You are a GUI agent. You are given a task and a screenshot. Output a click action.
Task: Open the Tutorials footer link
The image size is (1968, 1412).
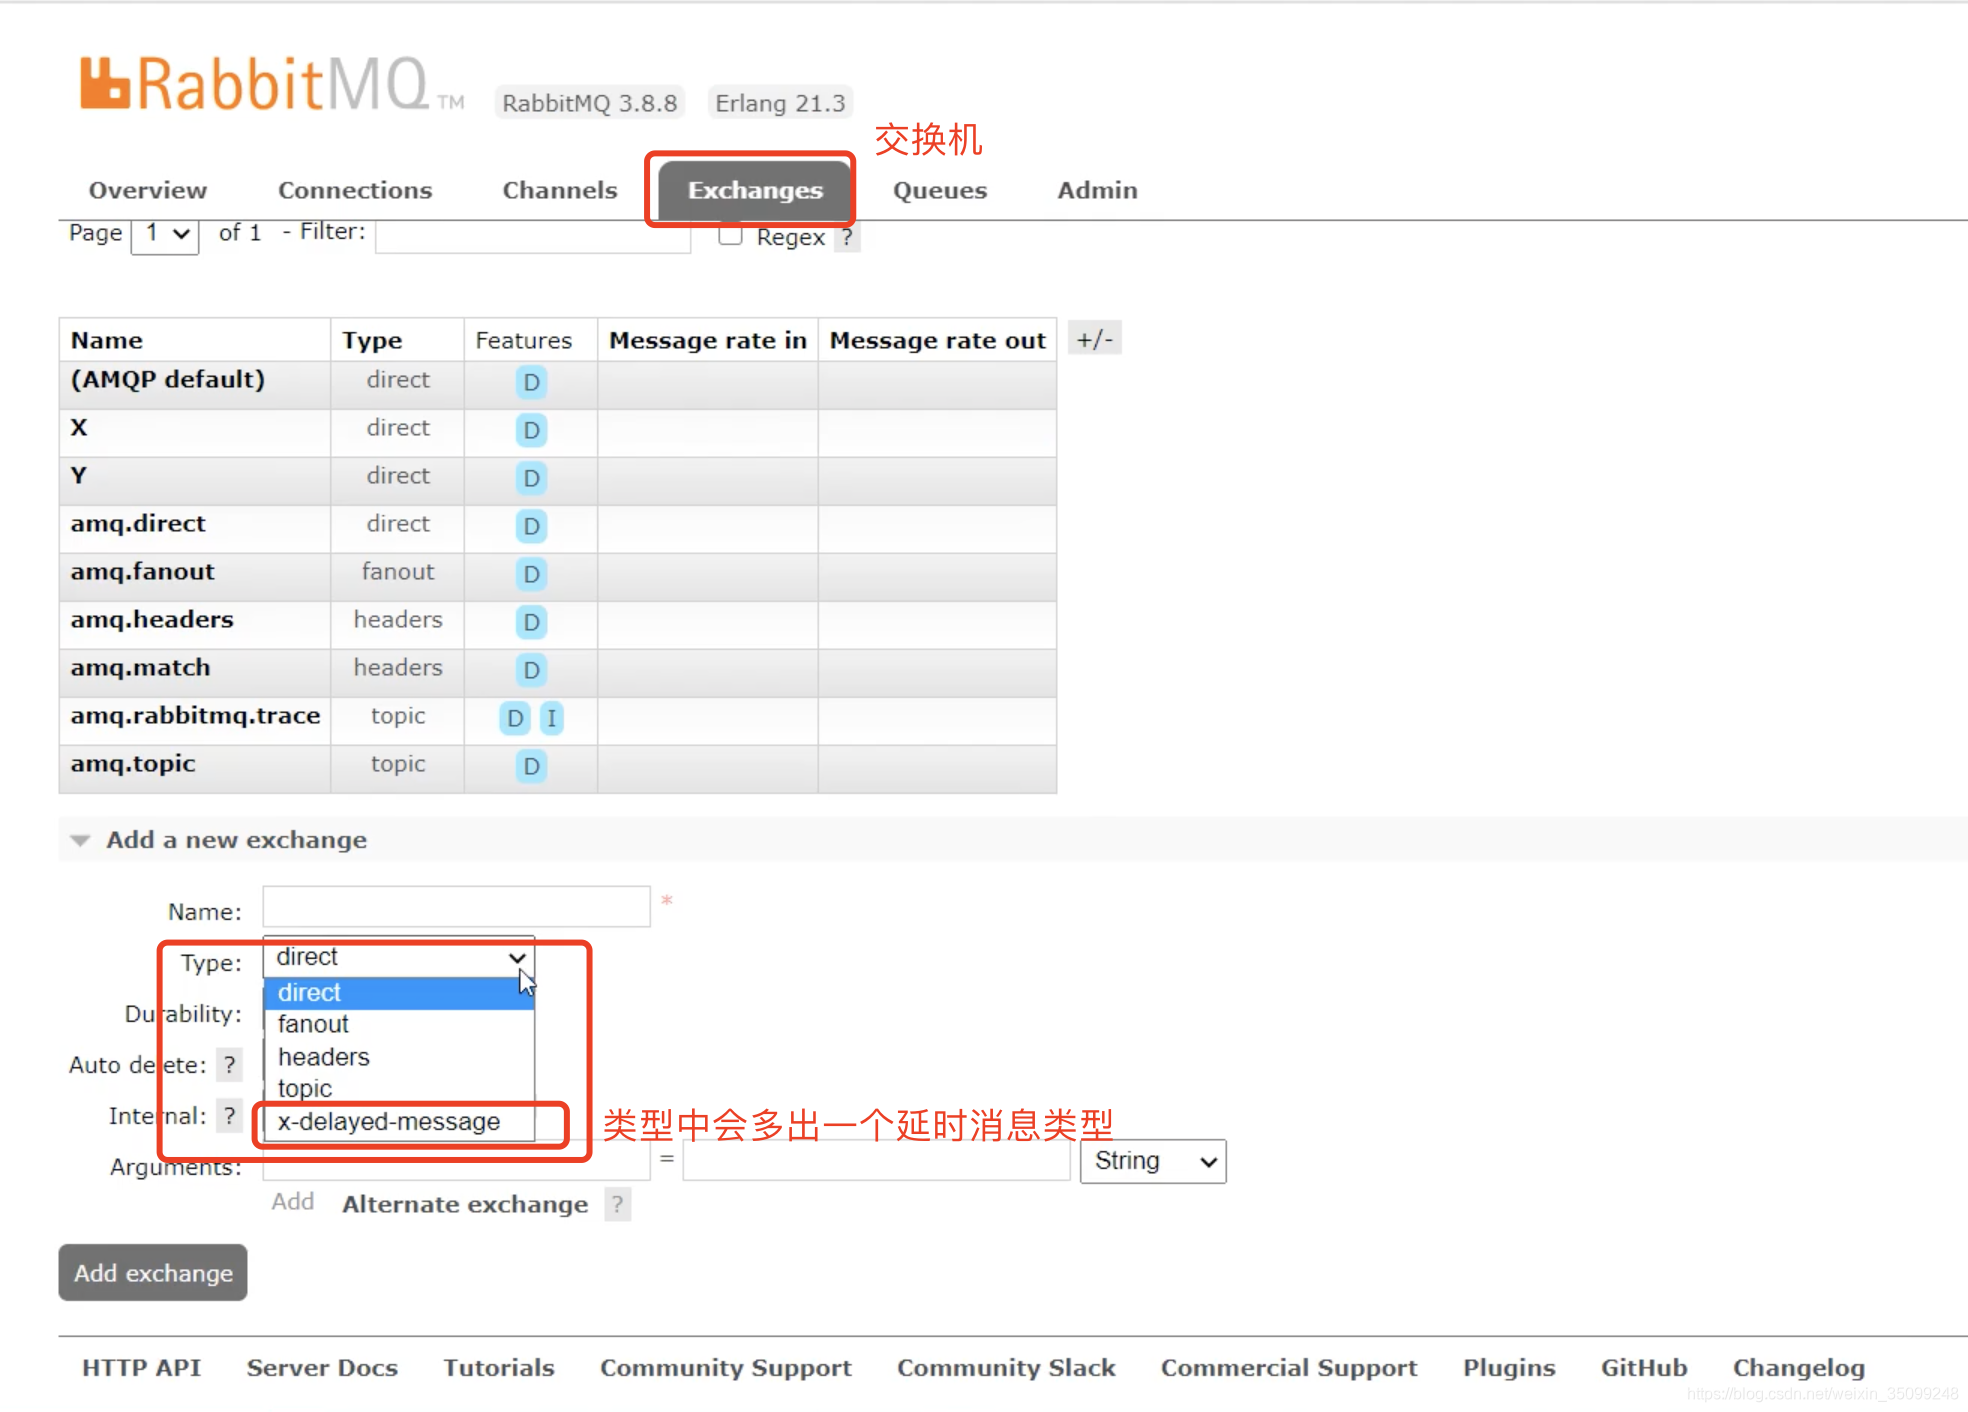499,1368
